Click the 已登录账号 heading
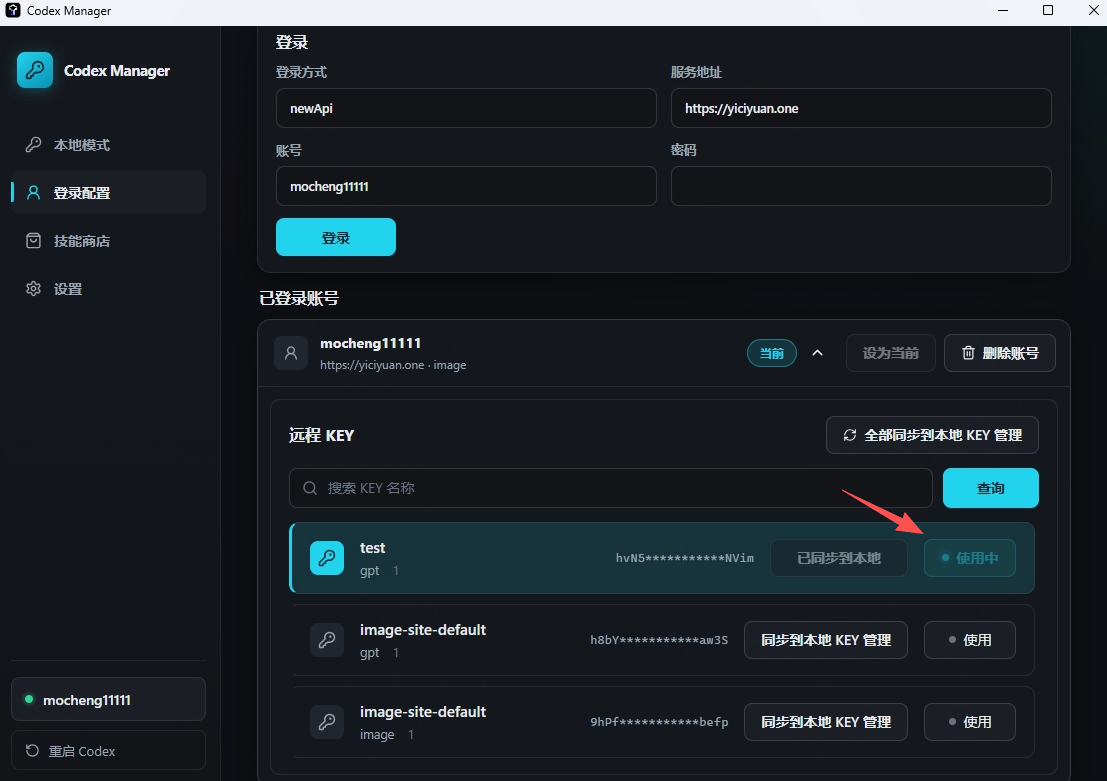The image size is (1107, 781). (x=299, y=299)
